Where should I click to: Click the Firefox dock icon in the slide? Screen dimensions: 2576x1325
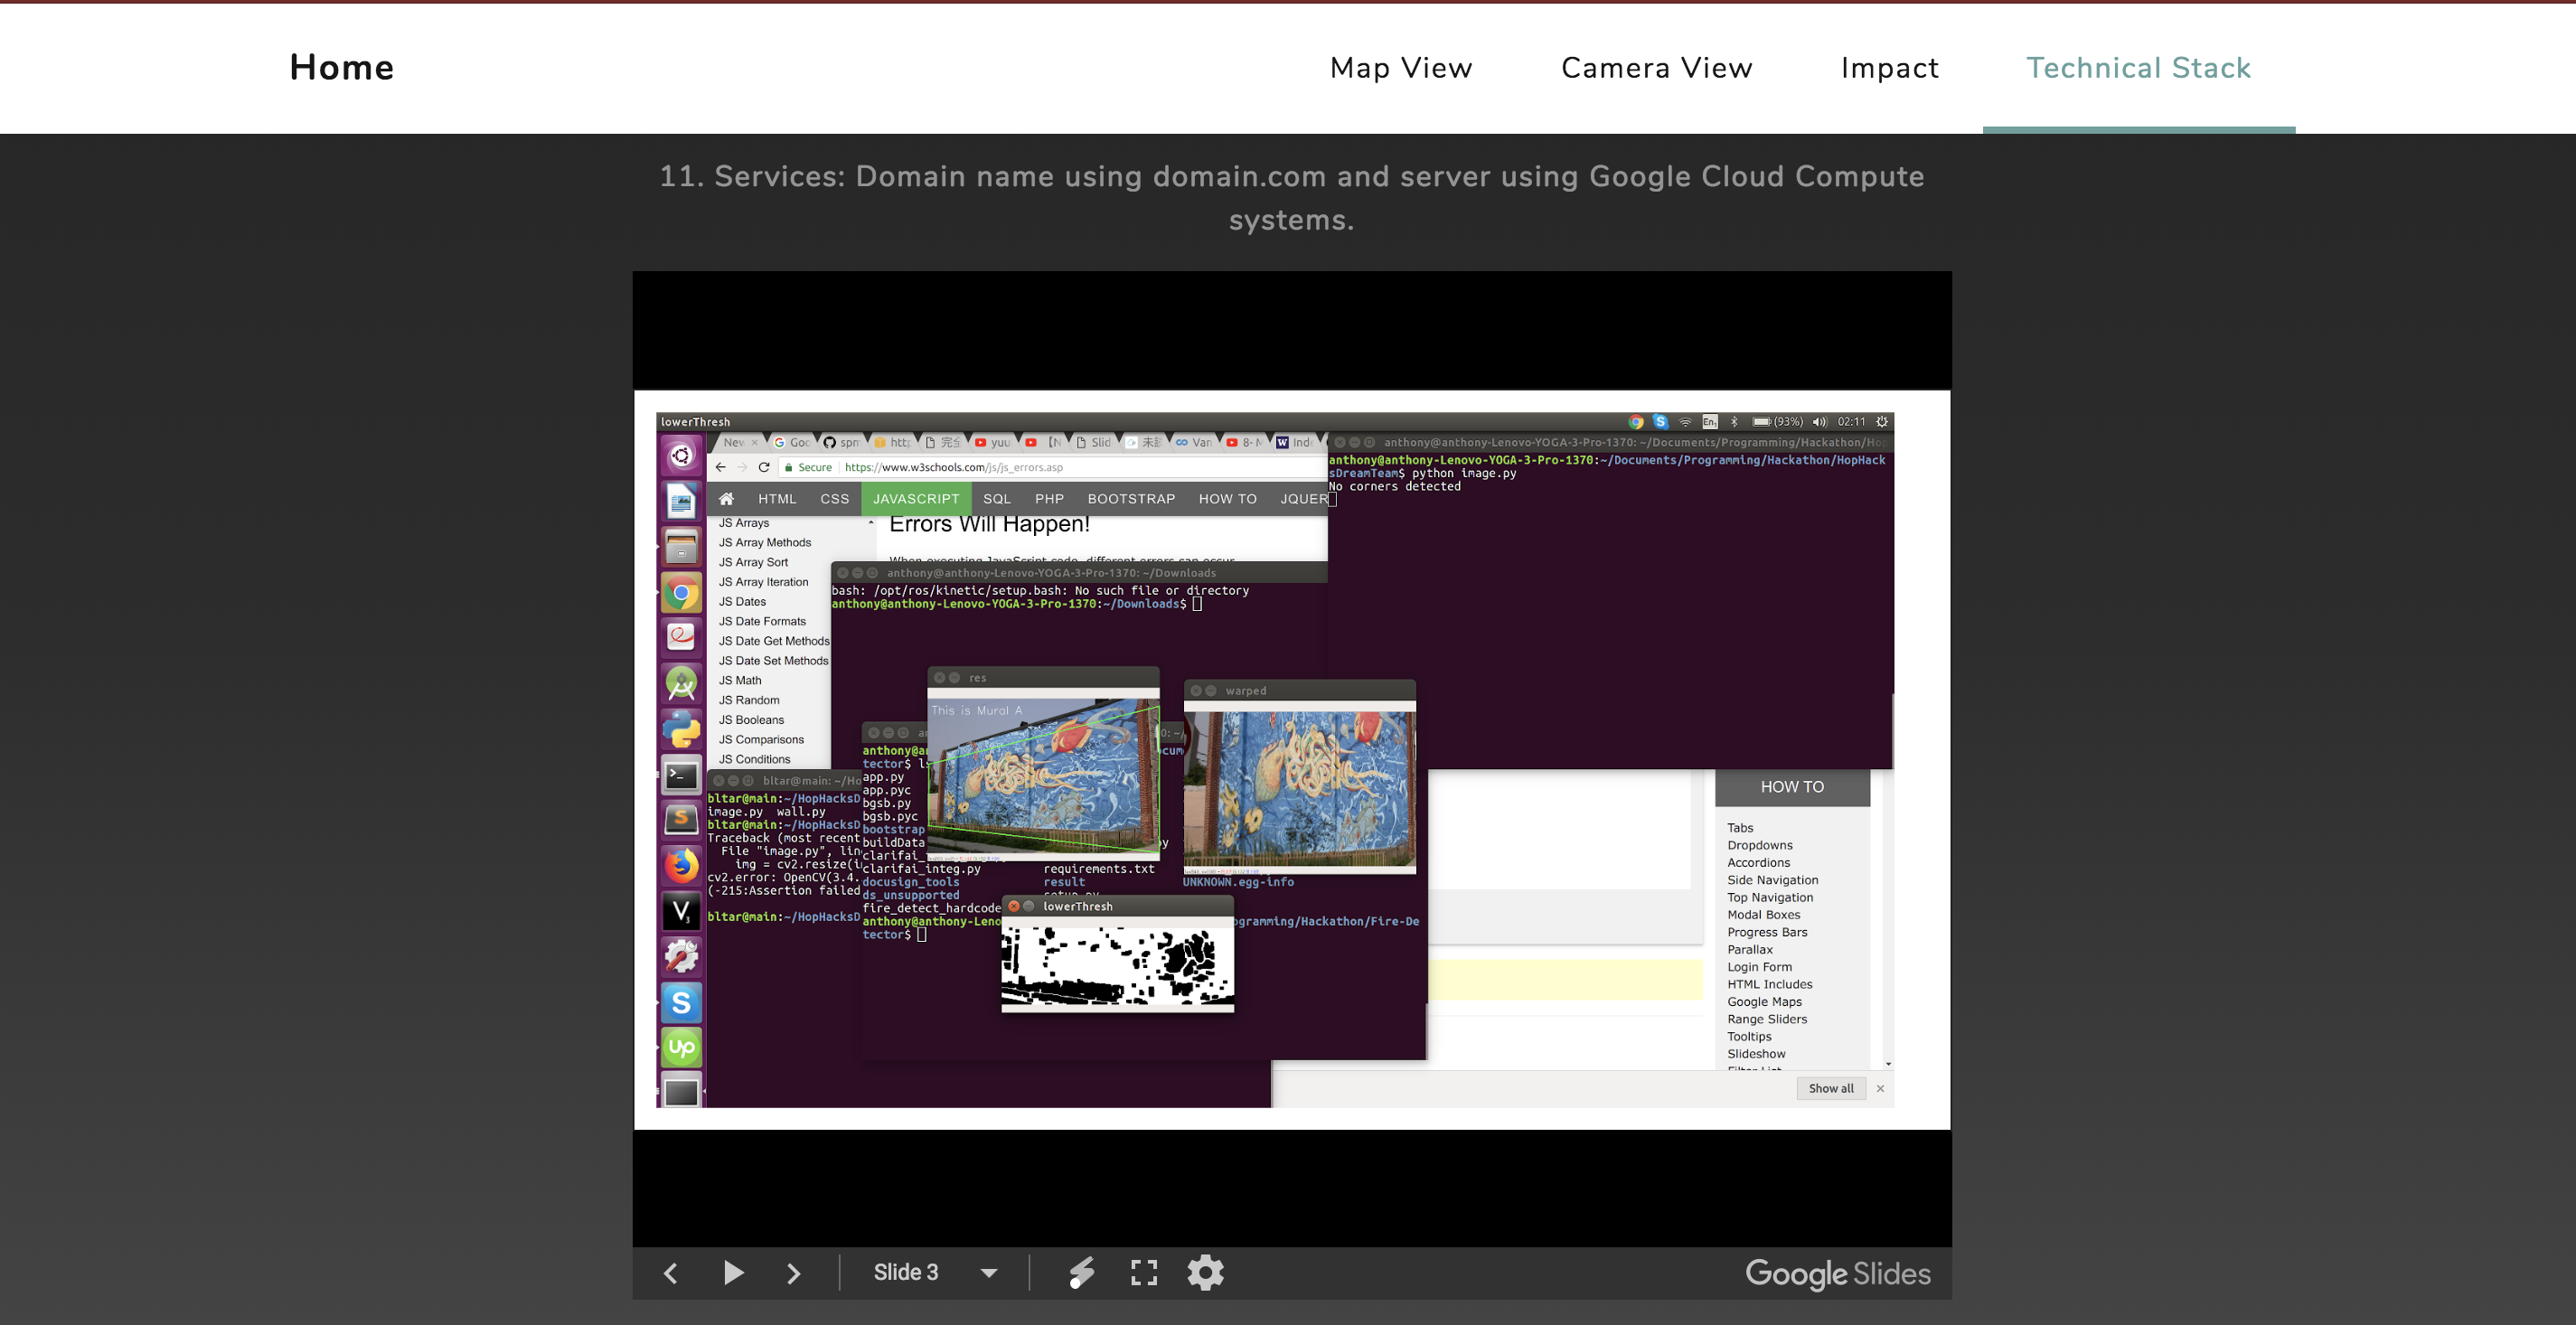coord(681,865)
